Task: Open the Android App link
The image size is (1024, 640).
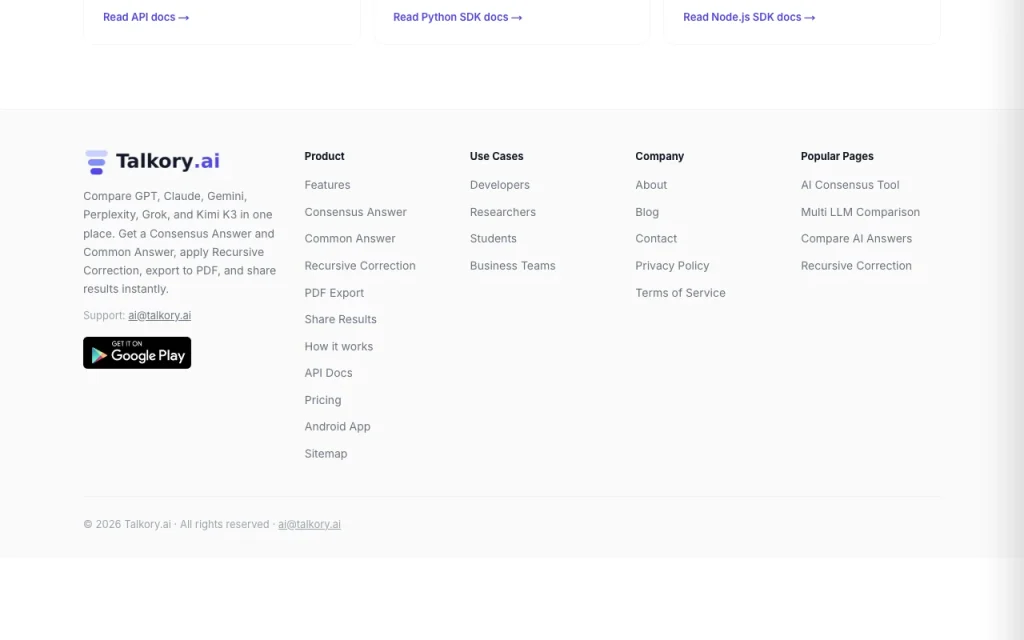Action: click(x=337, y=426)
